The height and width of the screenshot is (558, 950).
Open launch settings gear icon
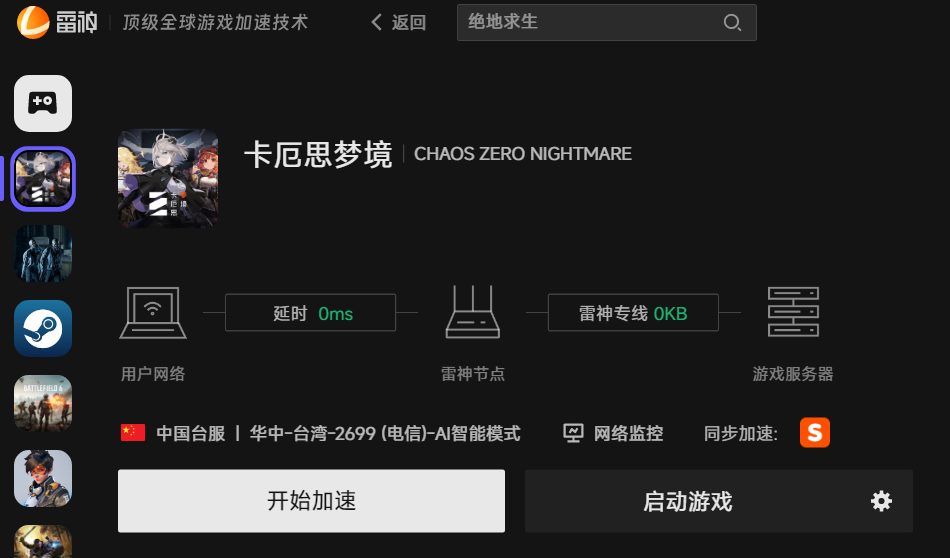click(x=881, y=501)
